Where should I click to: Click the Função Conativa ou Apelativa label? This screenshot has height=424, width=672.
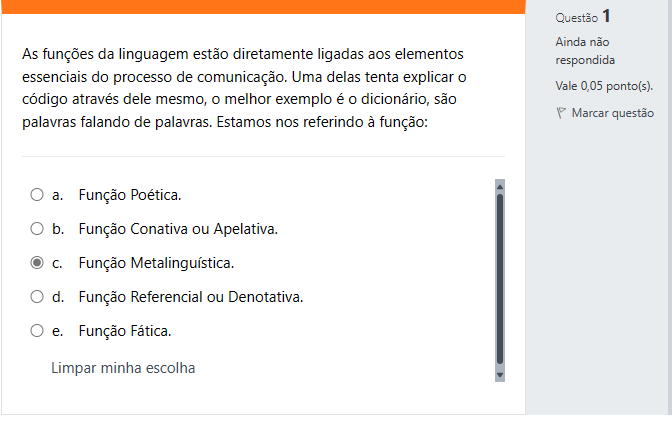point(178,229)
